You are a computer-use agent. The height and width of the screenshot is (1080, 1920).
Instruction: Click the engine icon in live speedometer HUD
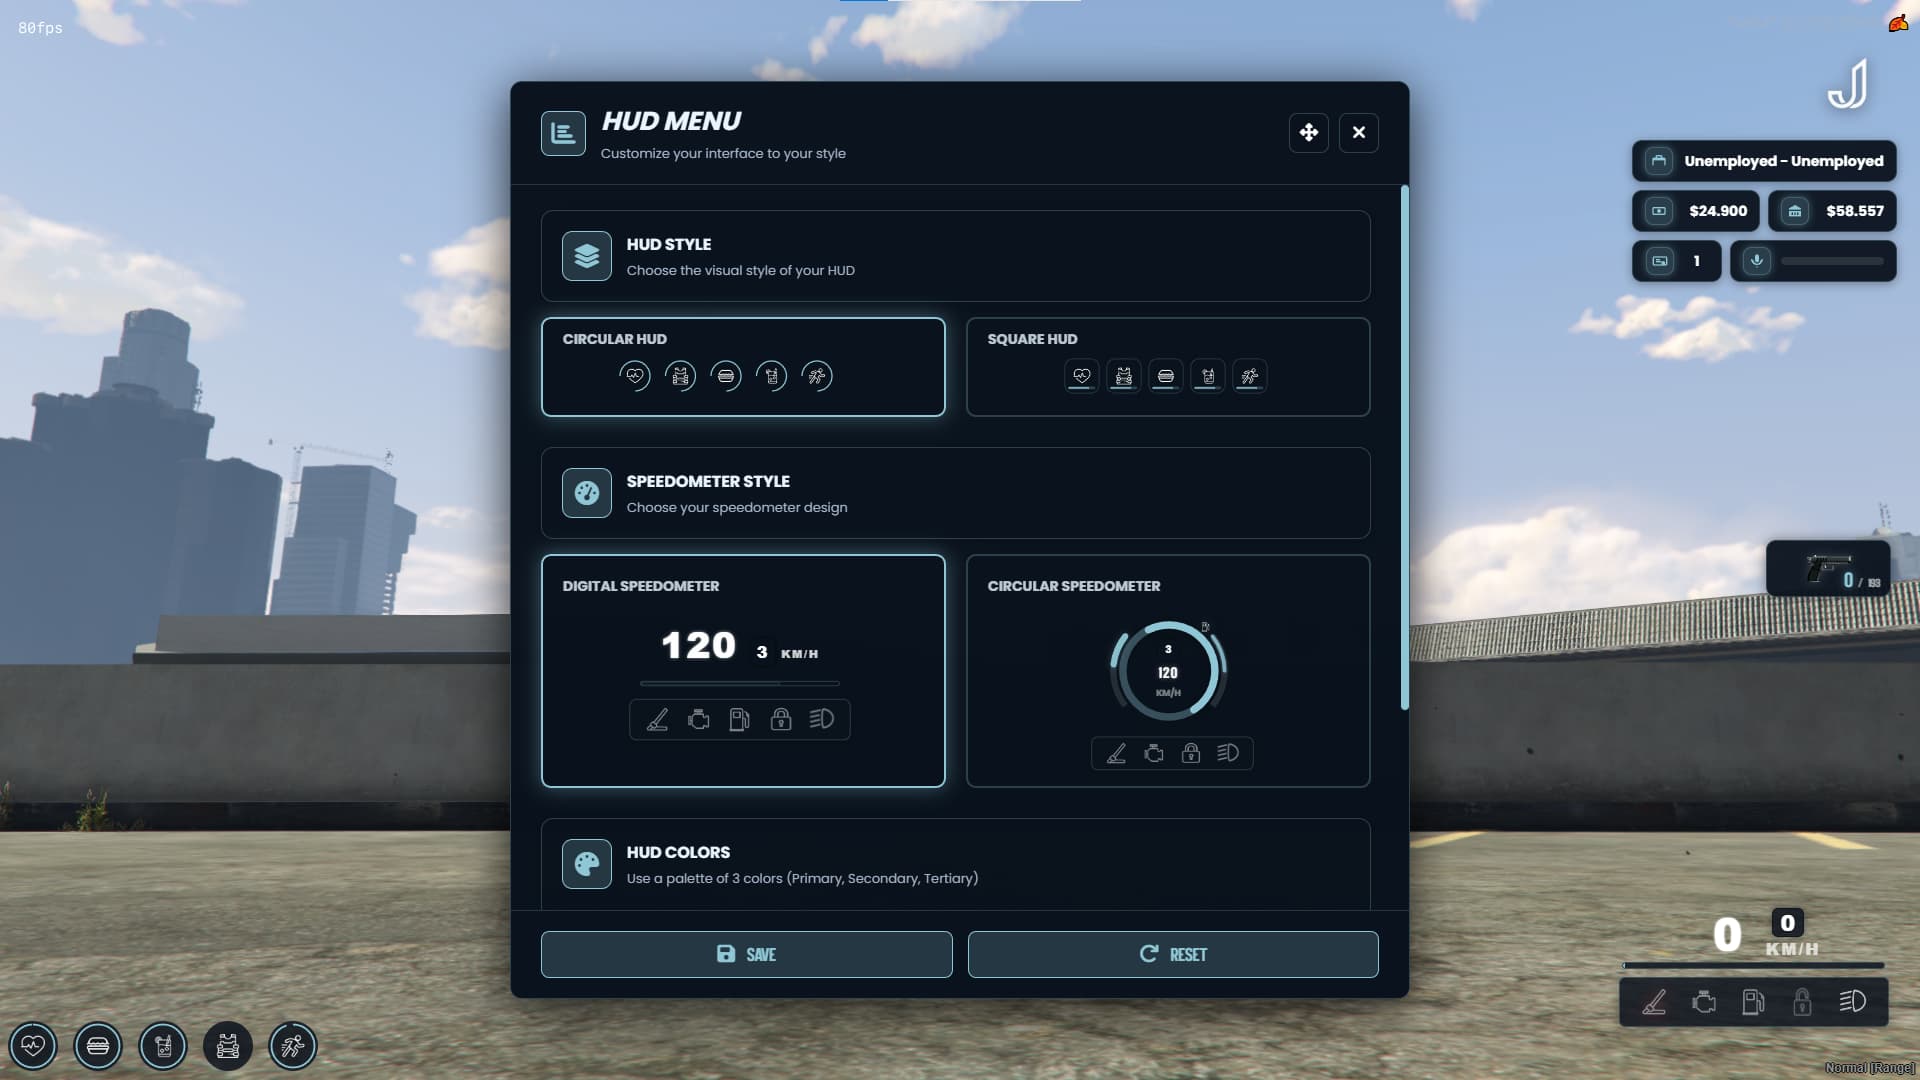pos(1704,1002)
